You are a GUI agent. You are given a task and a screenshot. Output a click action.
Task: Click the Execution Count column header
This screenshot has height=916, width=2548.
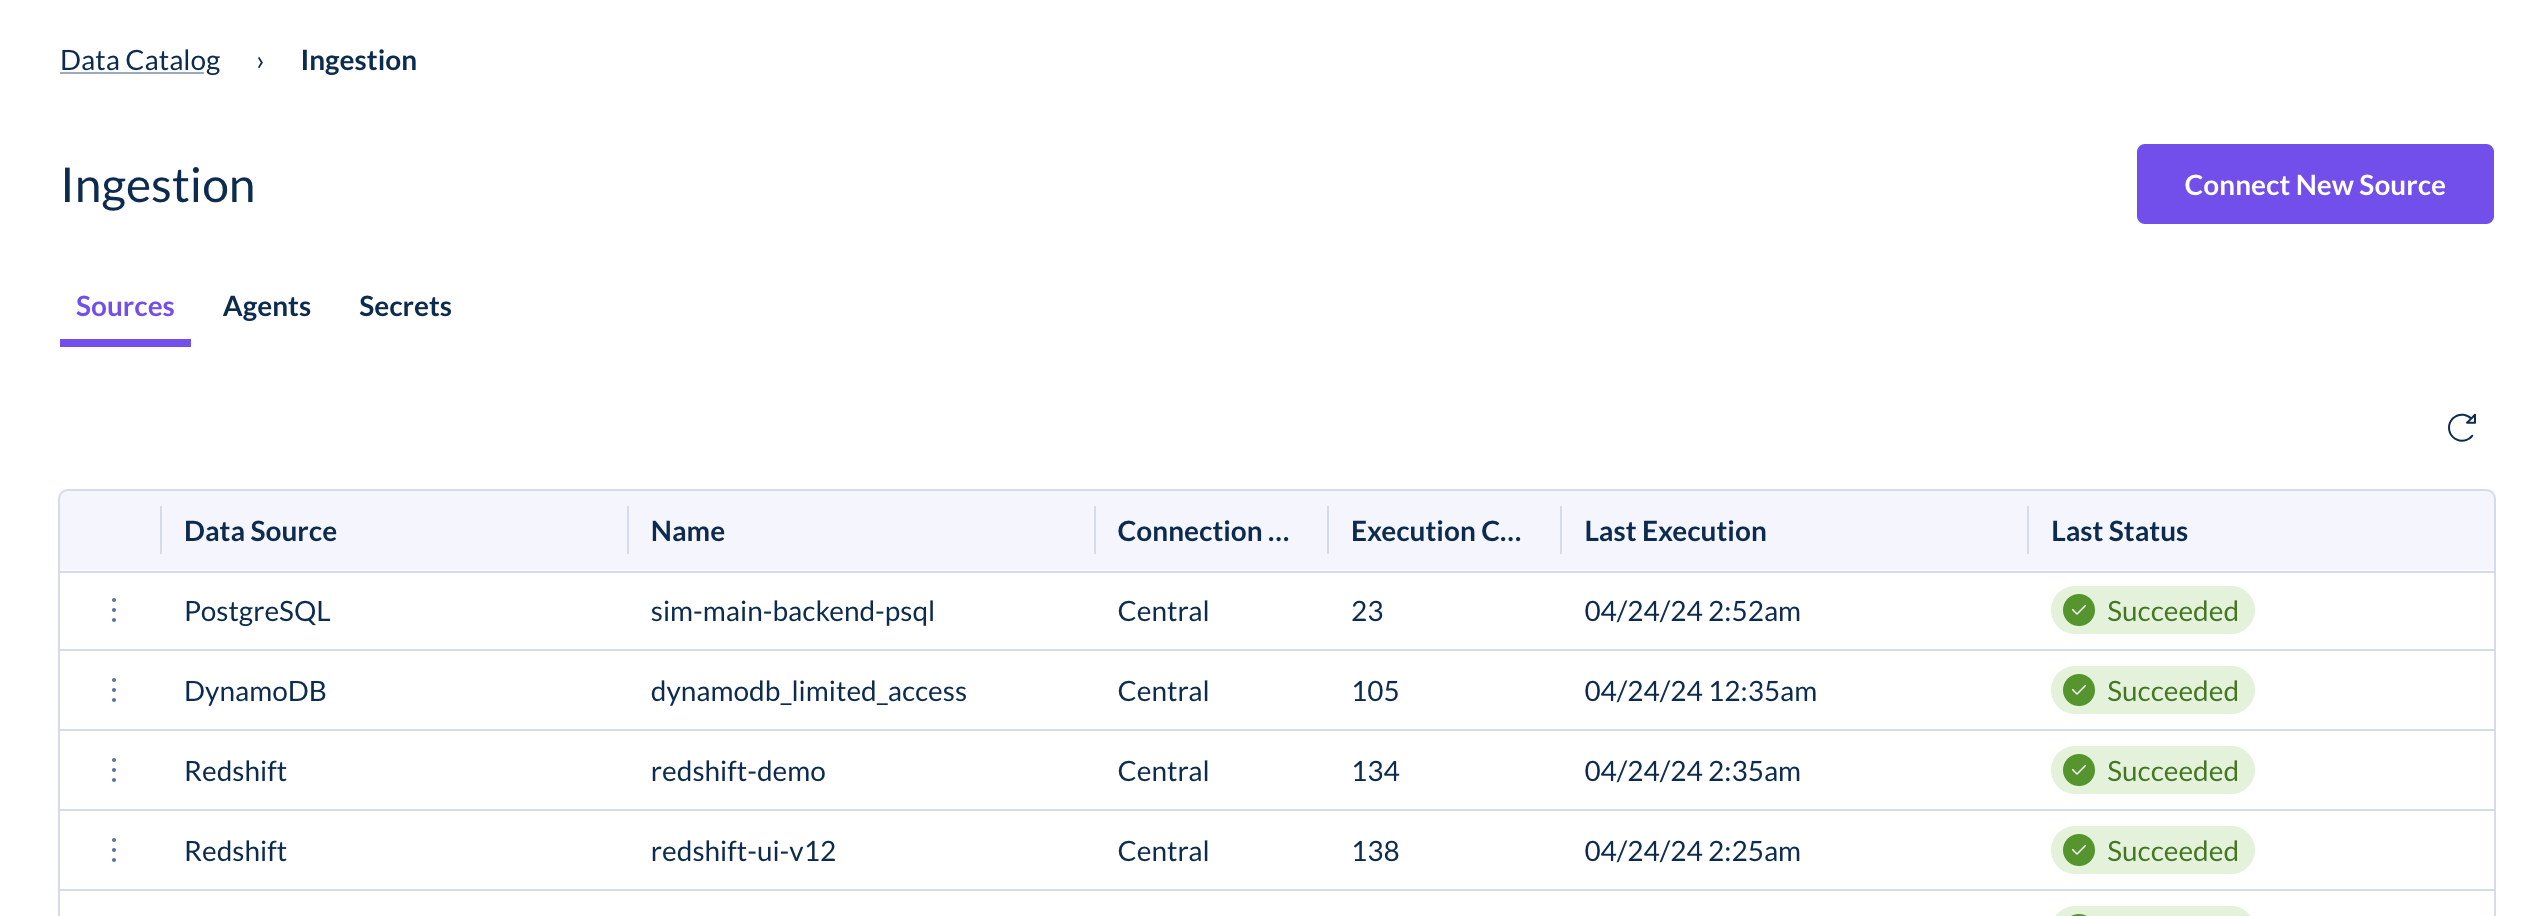coord(1437,531)
